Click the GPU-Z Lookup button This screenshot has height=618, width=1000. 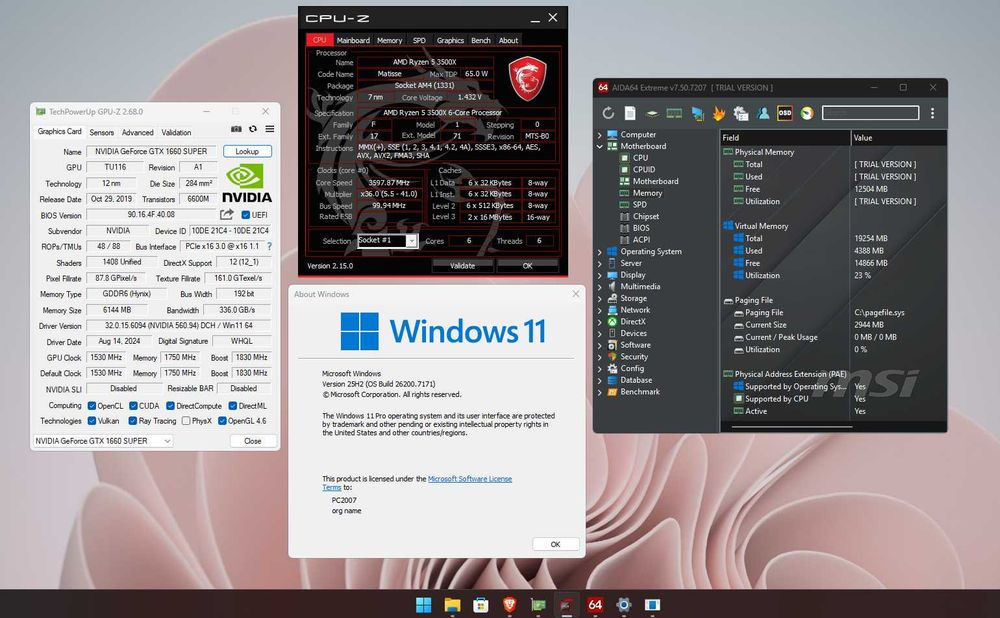pyautogui.click(x=247, y=151)
